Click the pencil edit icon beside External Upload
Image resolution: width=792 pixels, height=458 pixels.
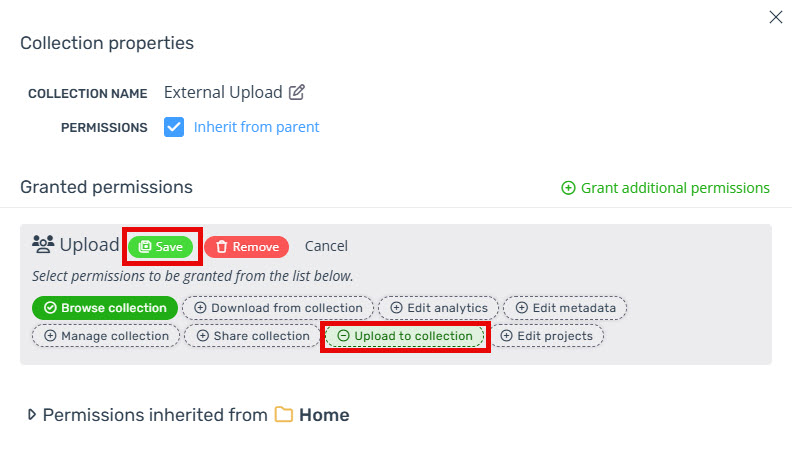[x=296, y=92]
